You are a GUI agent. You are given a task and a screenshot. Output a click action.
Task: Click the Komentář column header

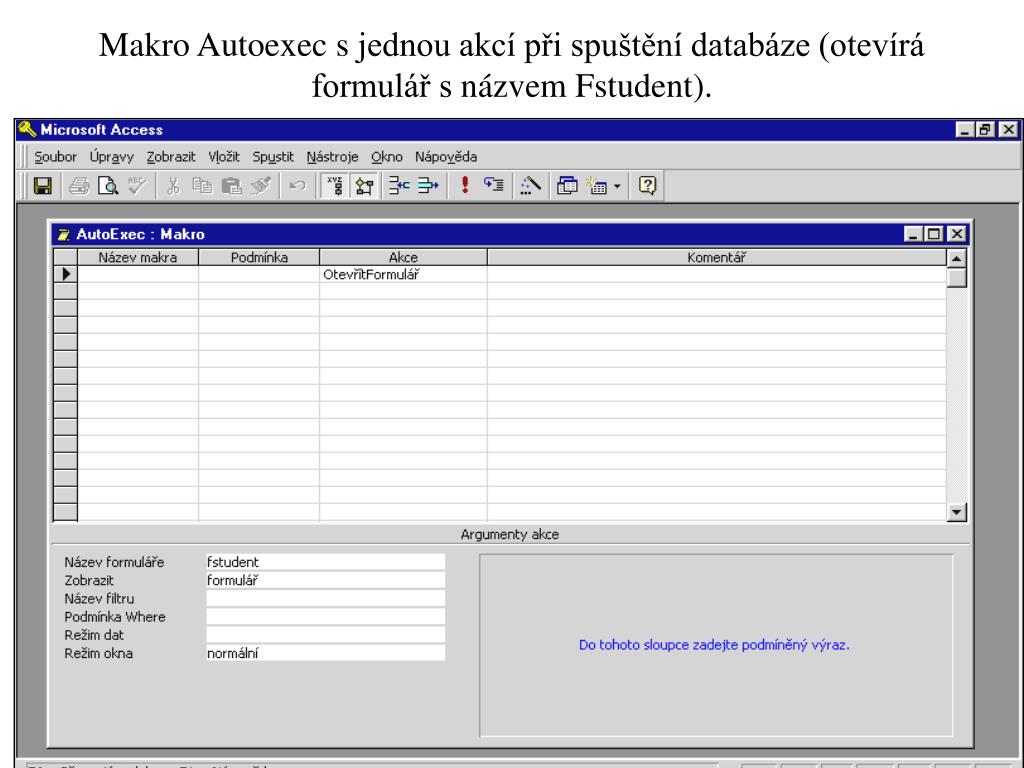click(716, 257)
